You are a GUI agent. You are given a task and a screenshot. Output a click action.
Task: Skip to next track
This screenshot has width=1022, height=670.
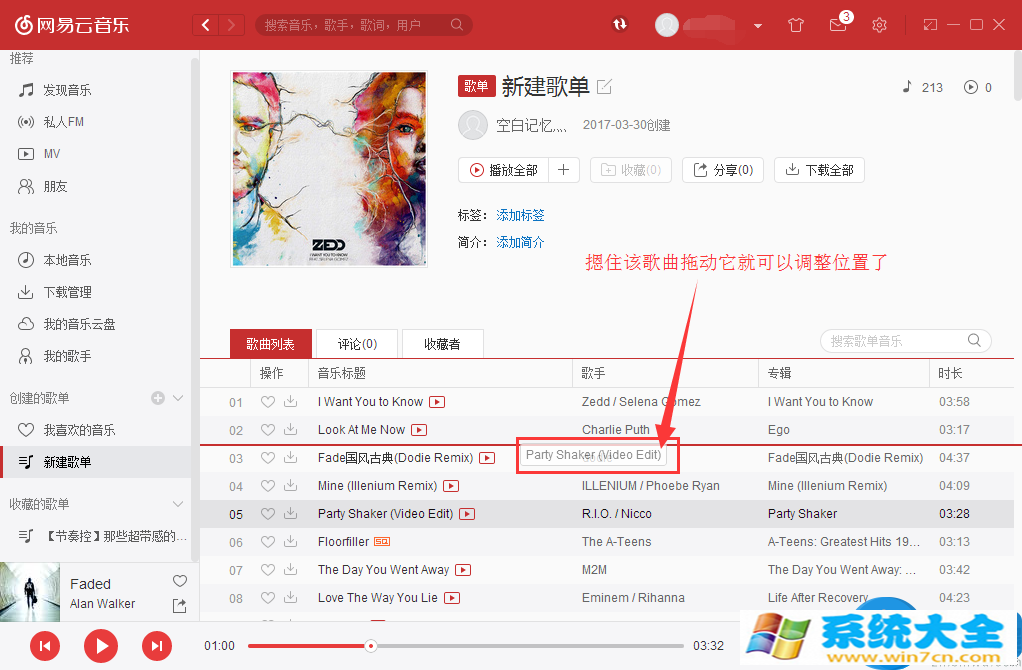(x=157, y=646)
